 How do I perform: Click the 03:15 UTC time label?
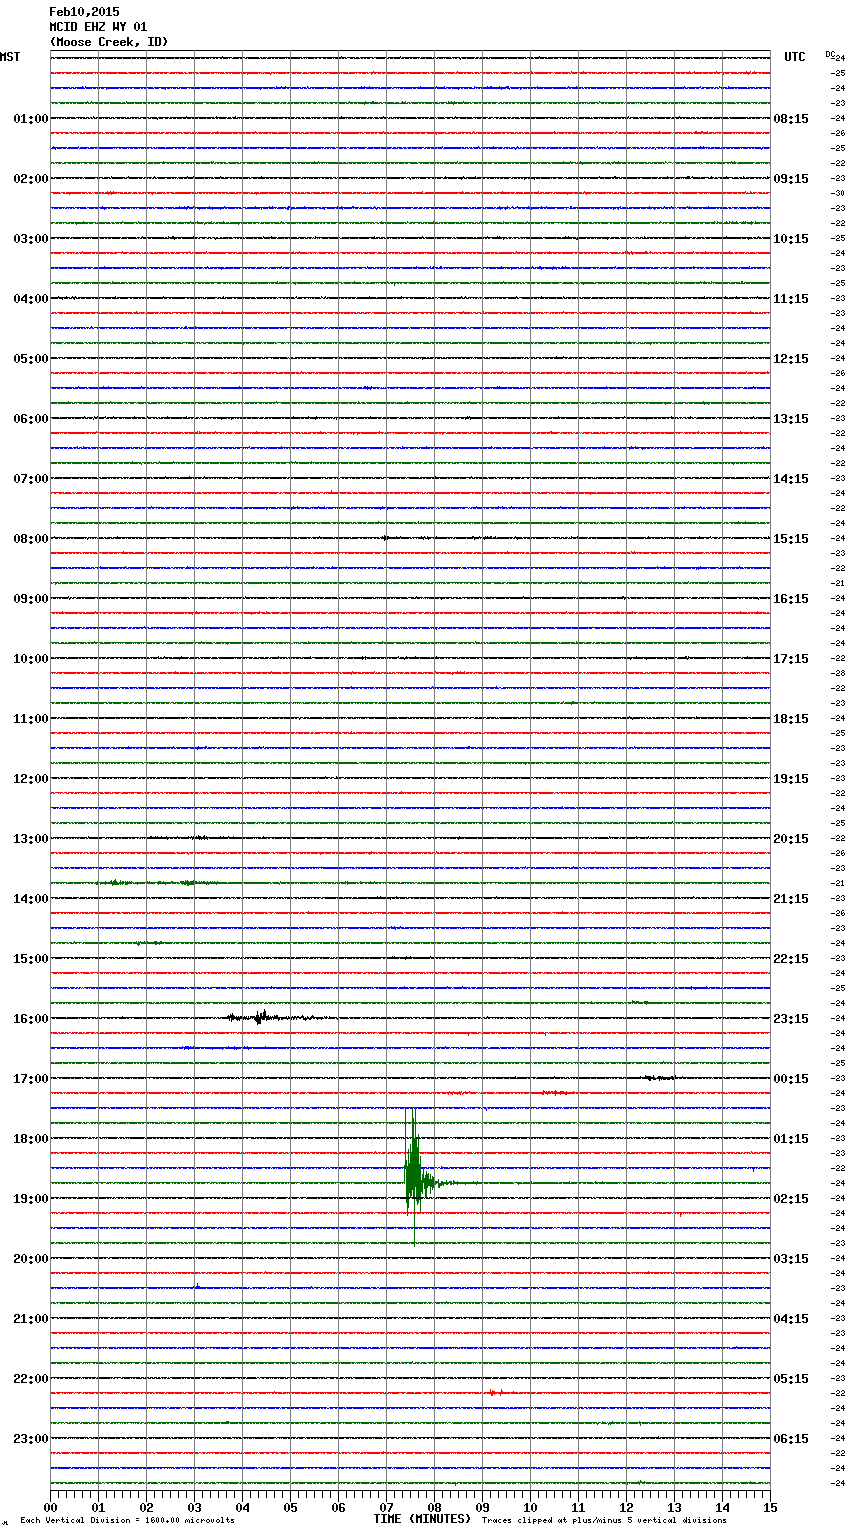tap(791, 1259)
